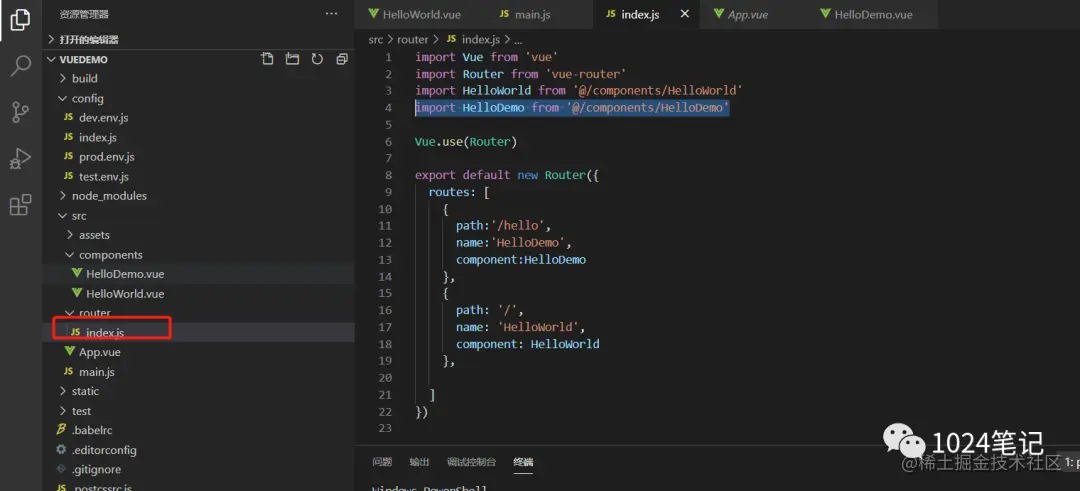Screen dimensions: 1080x491
Task: Click the path:'/hello' code line
Action: 503,226
